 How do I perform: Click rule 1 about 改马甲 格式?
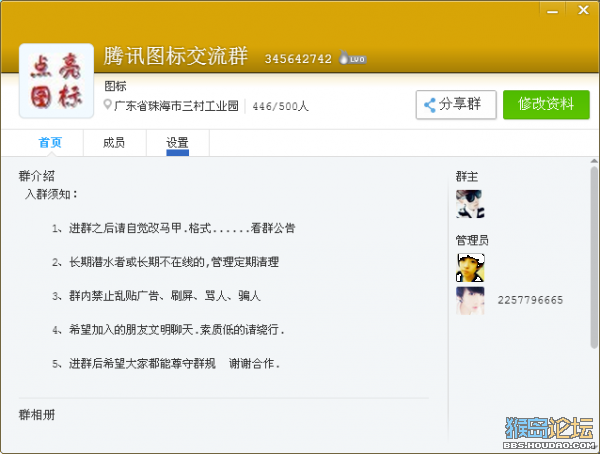174,228
